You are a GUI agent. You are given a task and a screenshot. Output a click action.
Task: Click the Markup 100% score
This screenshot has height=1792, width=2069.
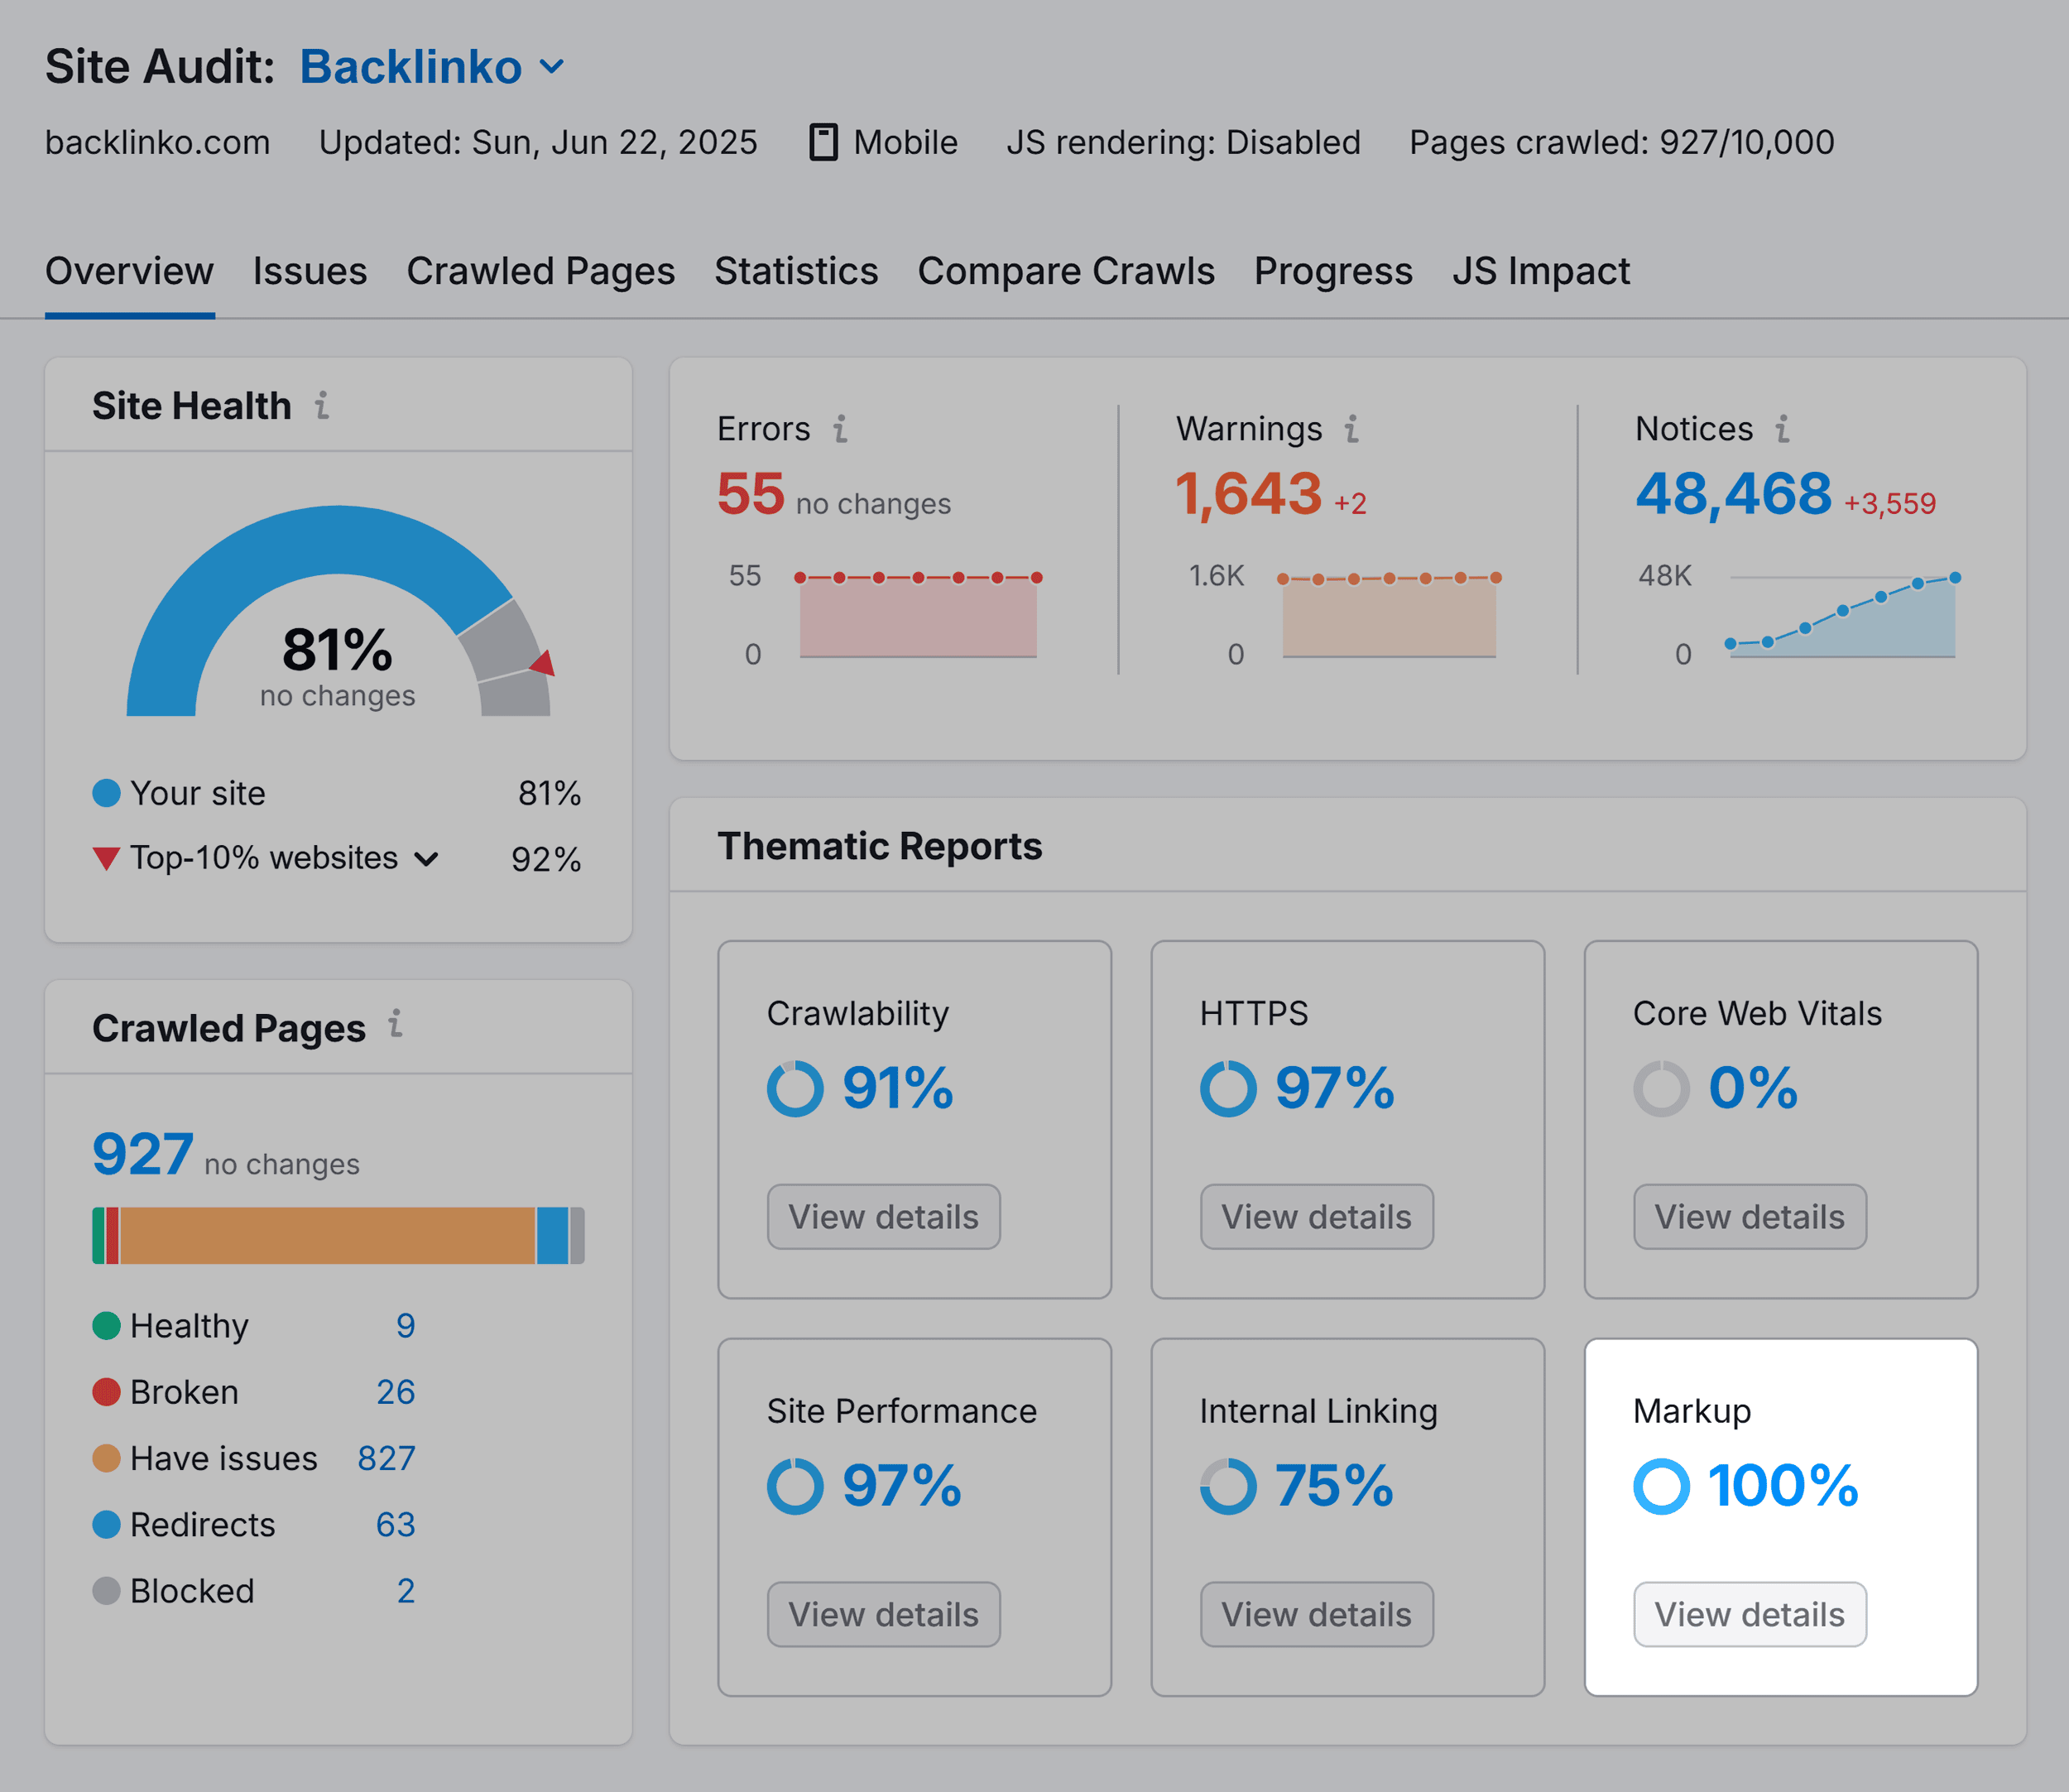coord(1783,1486)
